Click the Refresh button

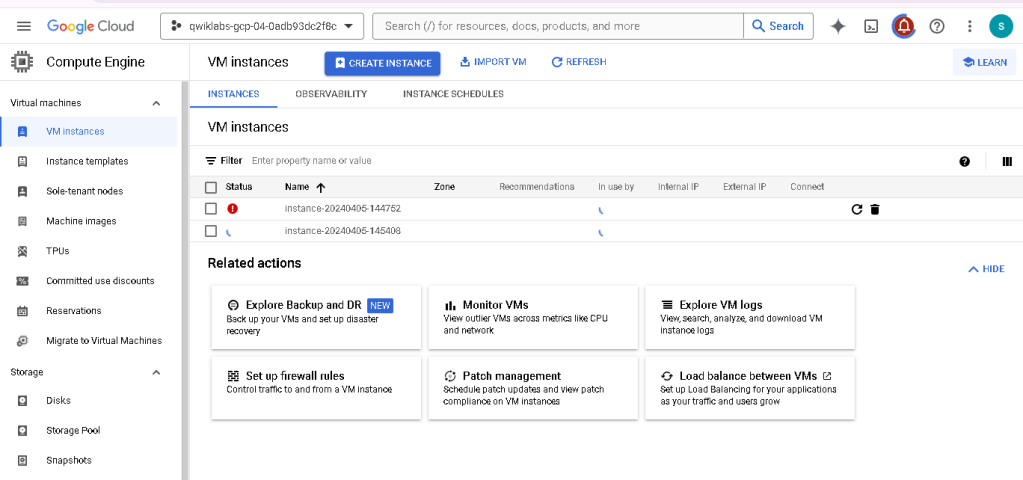pos(579,62)
